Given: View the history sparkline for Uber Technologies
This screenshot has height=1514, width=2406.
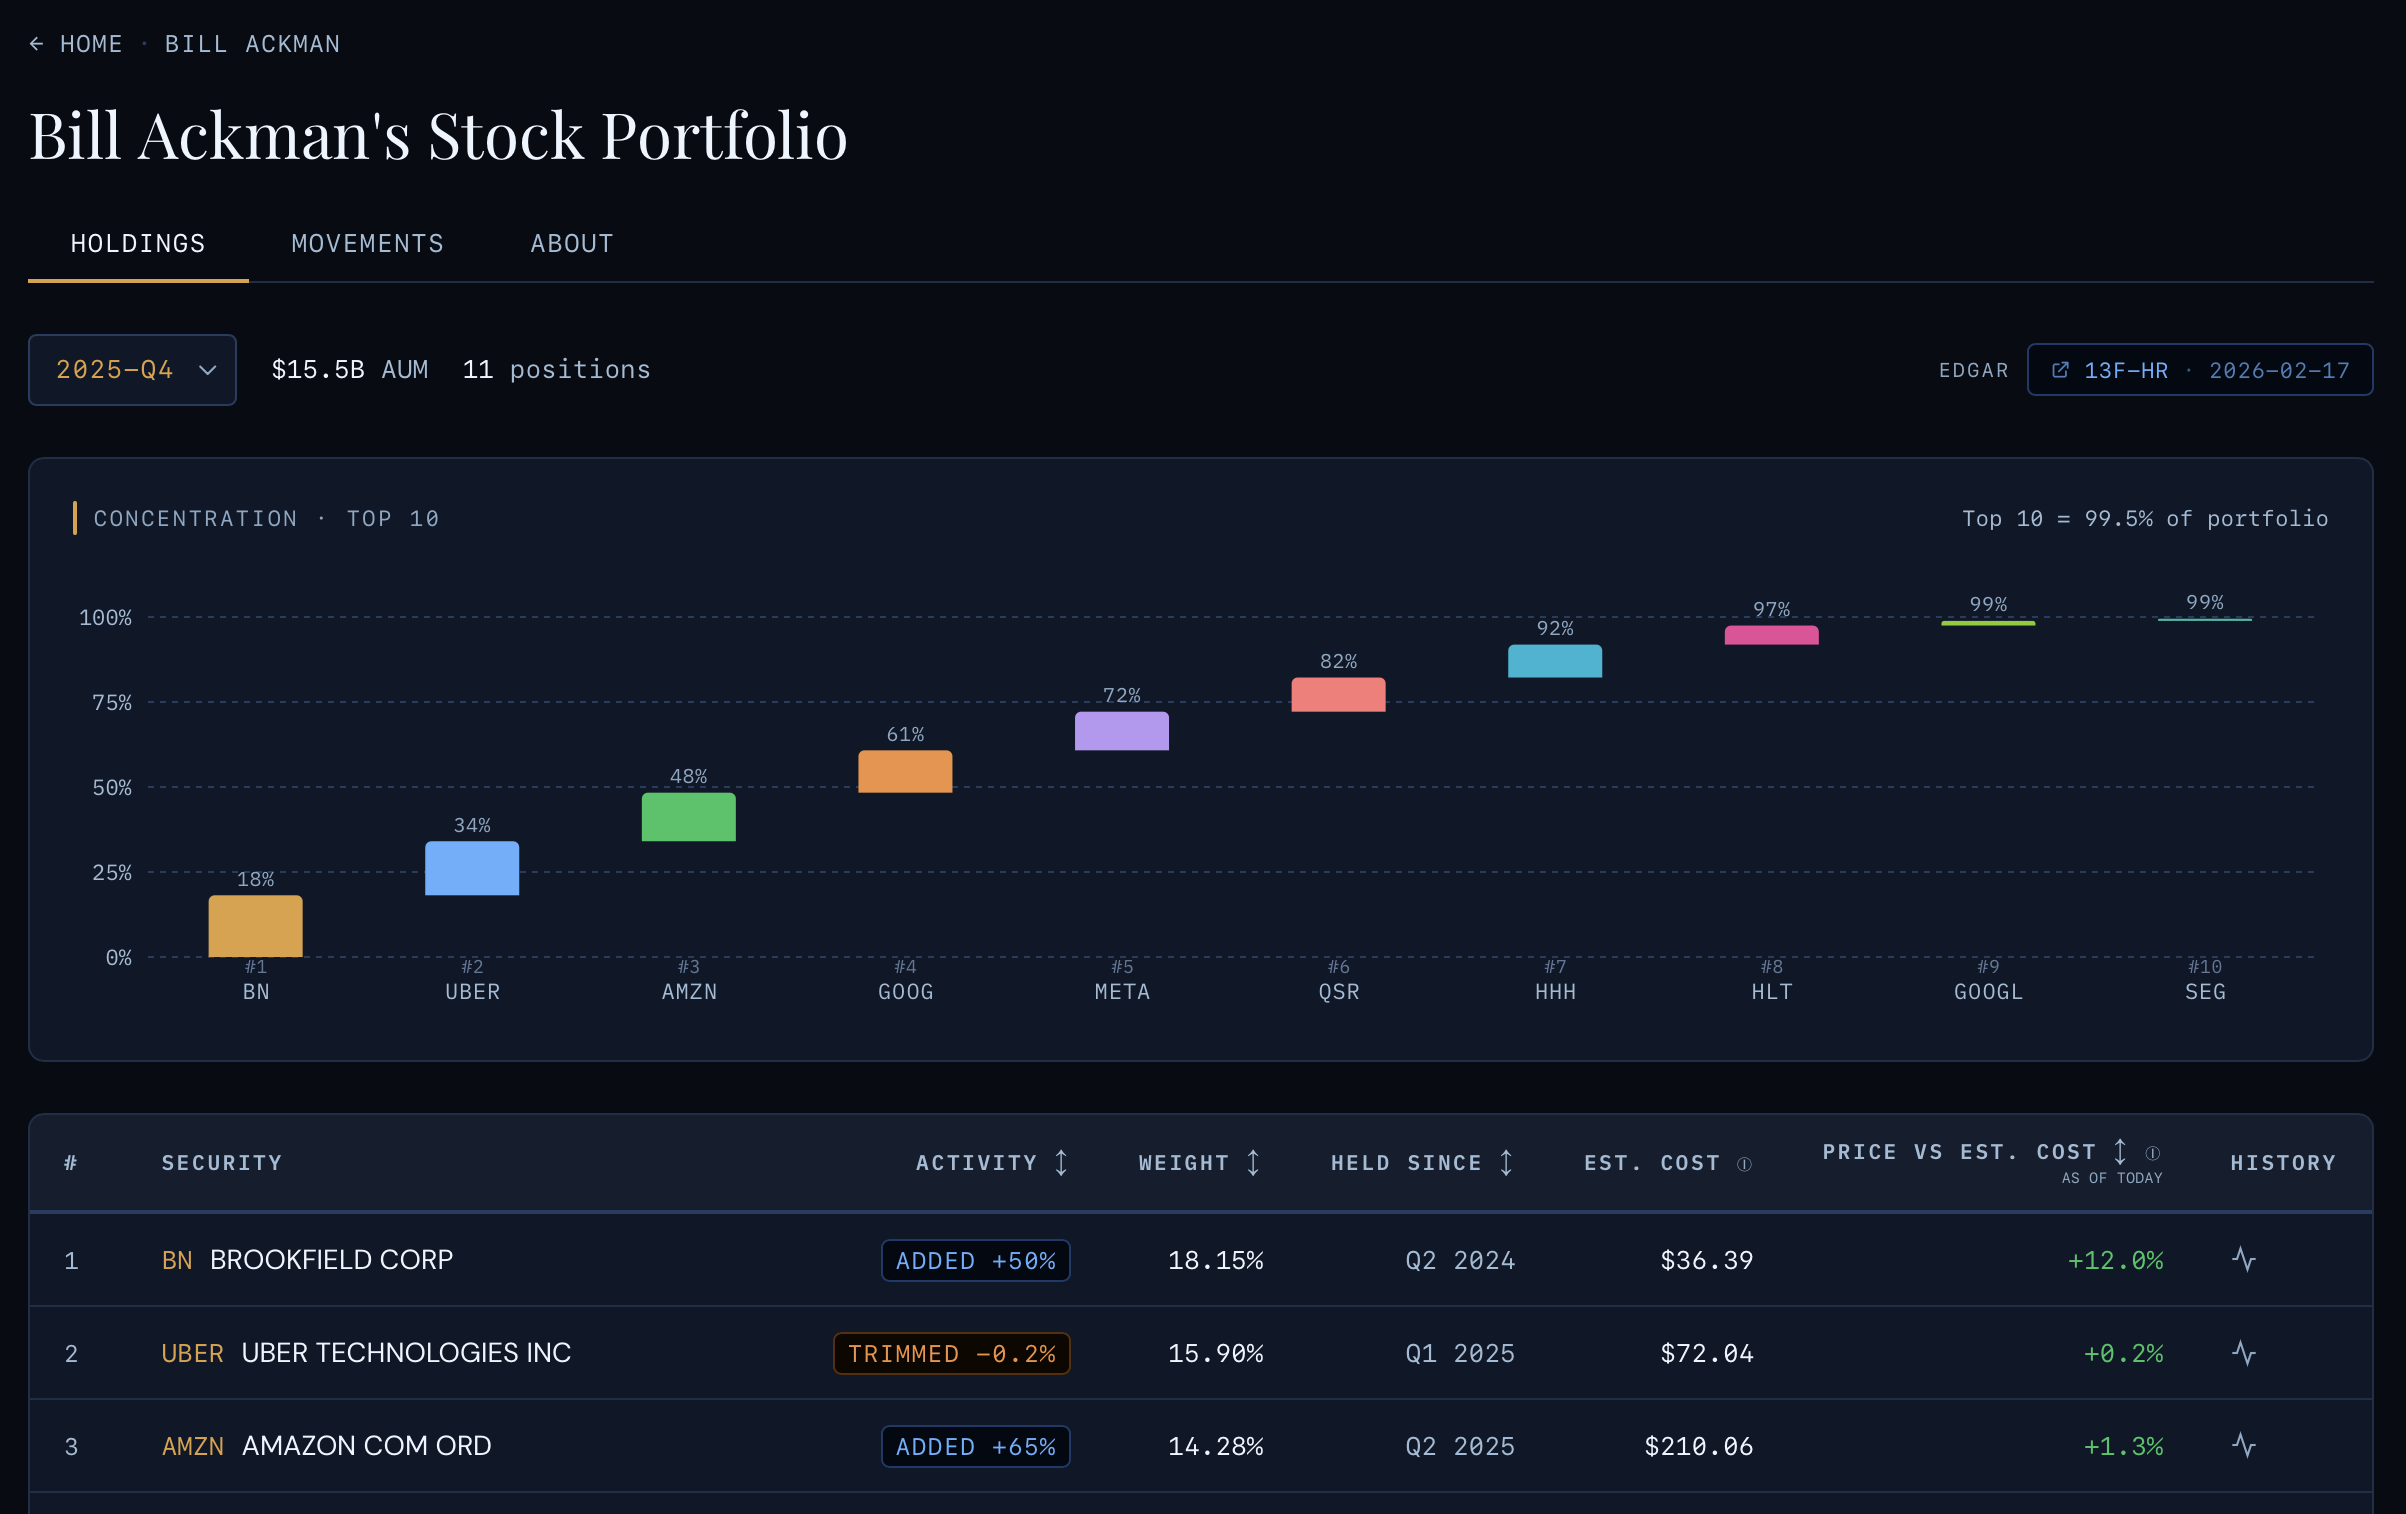Looking at the screenshot, I should click(x=2244, y=1353).
